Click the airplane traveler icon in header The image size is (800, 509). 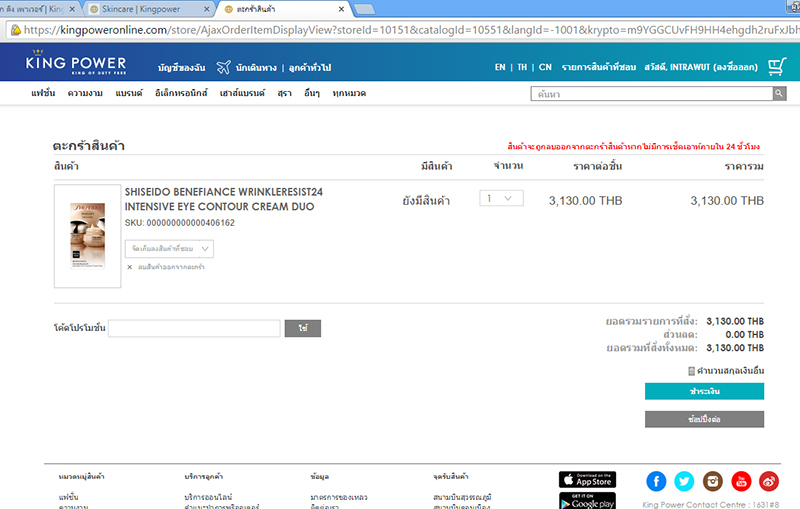(222, 67)
